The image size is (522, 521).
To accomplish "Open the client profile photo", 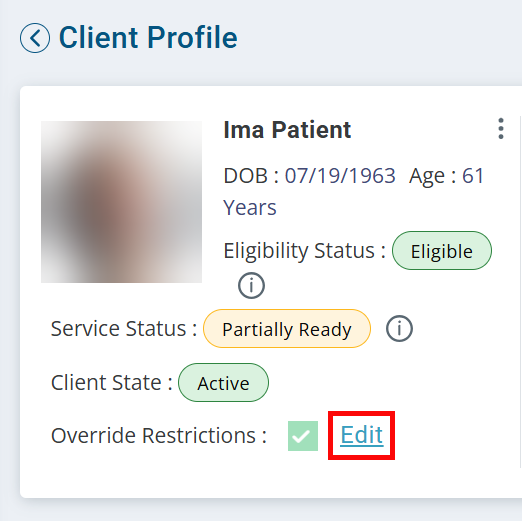I will [x=121, y=202].
